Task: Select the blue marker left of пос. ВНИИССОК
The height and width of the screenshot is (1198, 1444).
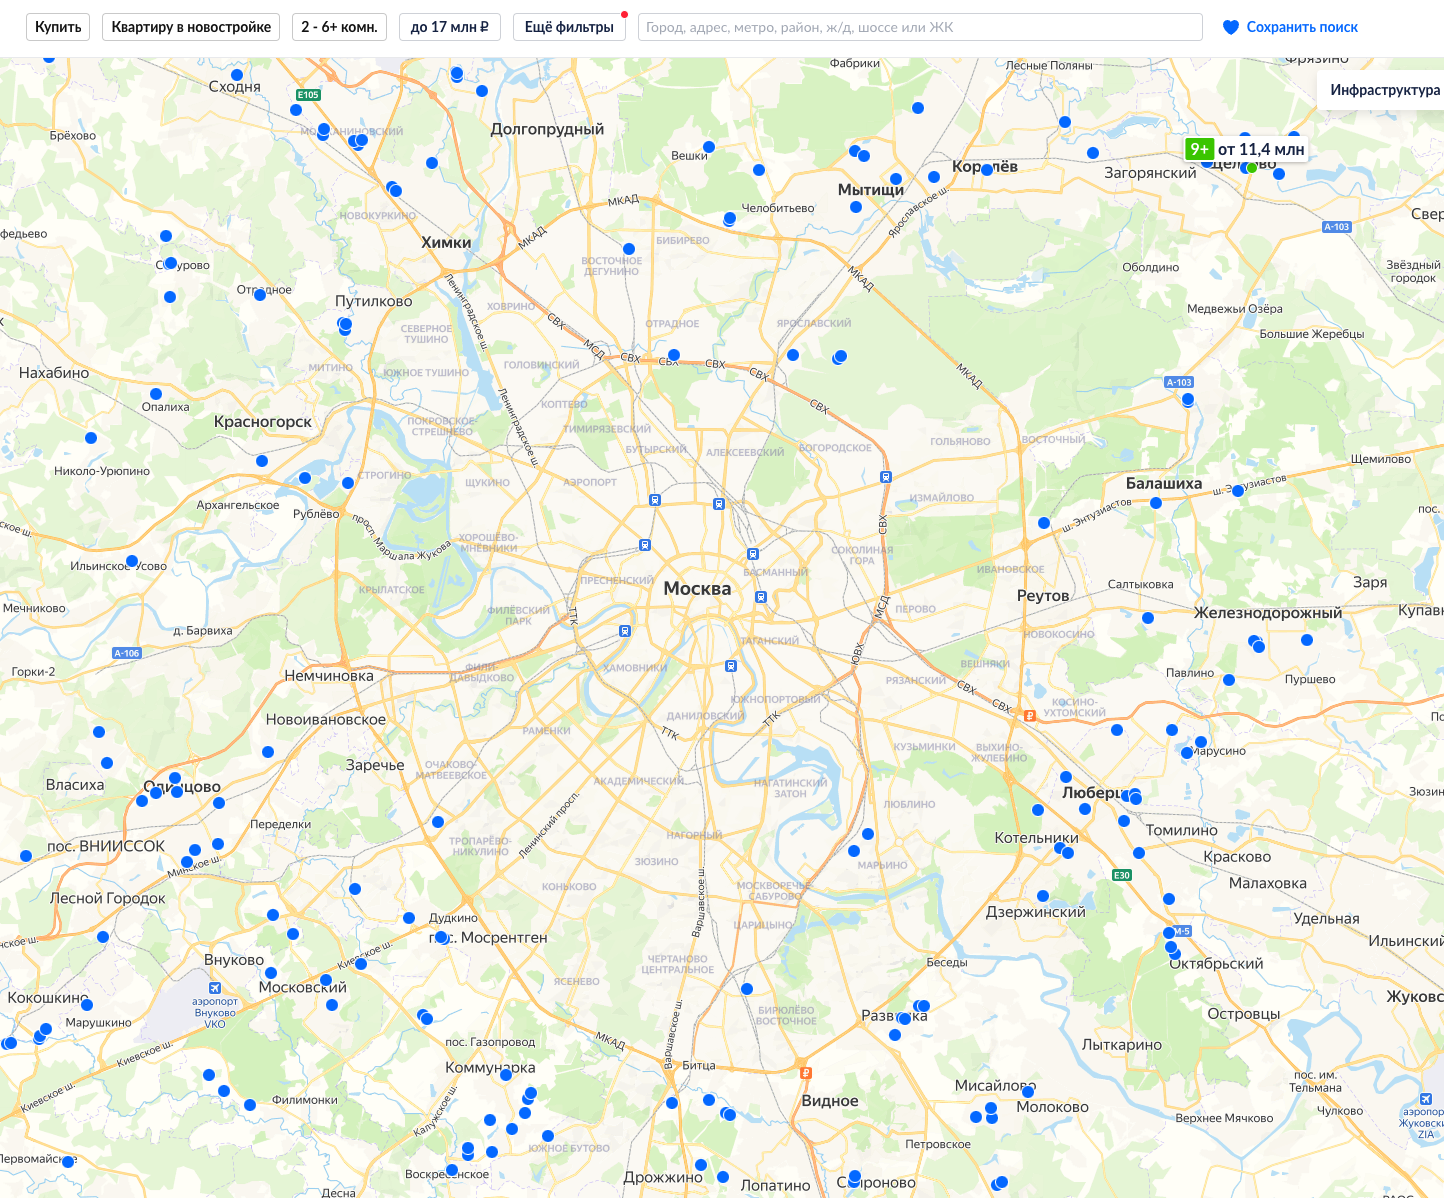Action: point(26,856)
